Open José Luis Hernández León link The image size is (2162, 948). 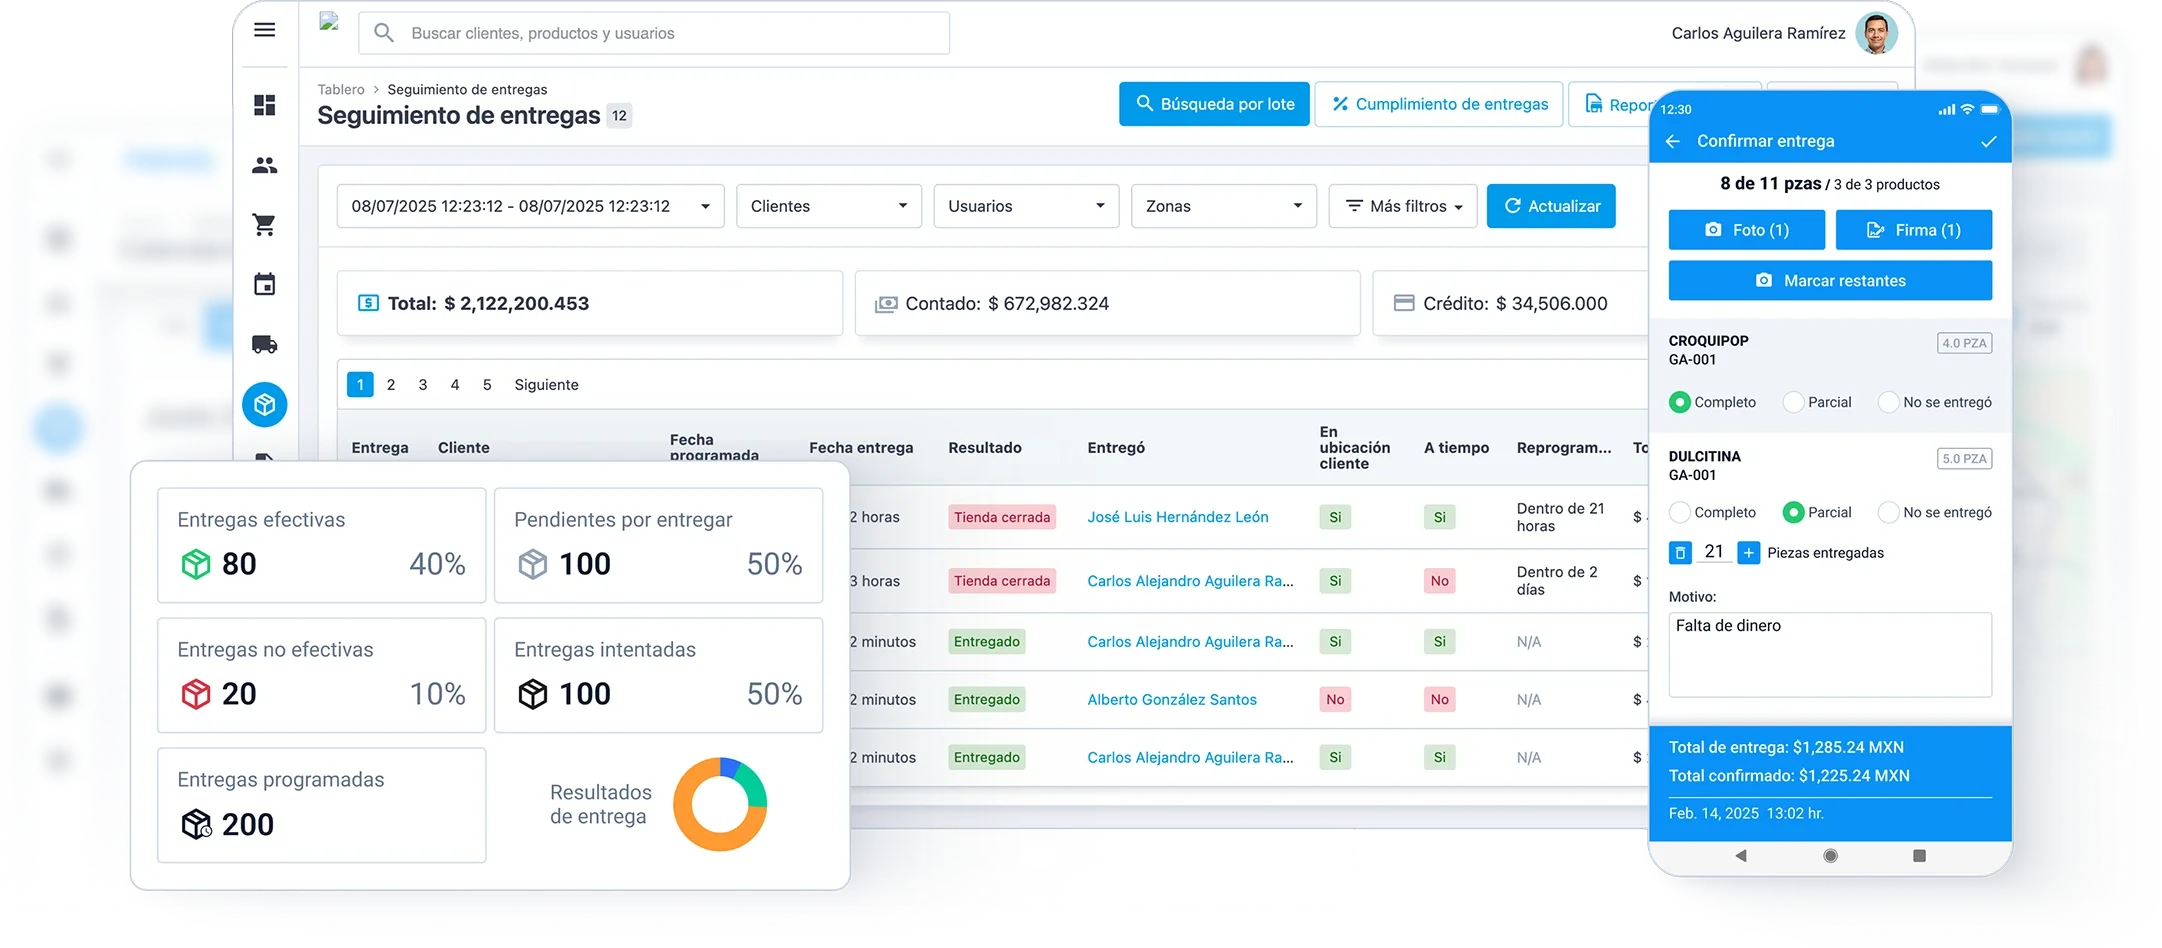click(1177, 517)
